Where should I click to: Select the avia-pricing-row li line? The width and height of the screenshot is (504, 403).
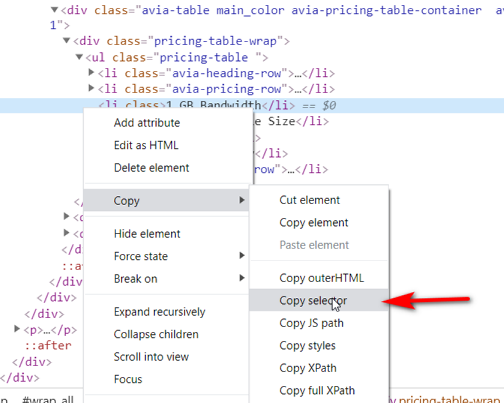[216, 89]
